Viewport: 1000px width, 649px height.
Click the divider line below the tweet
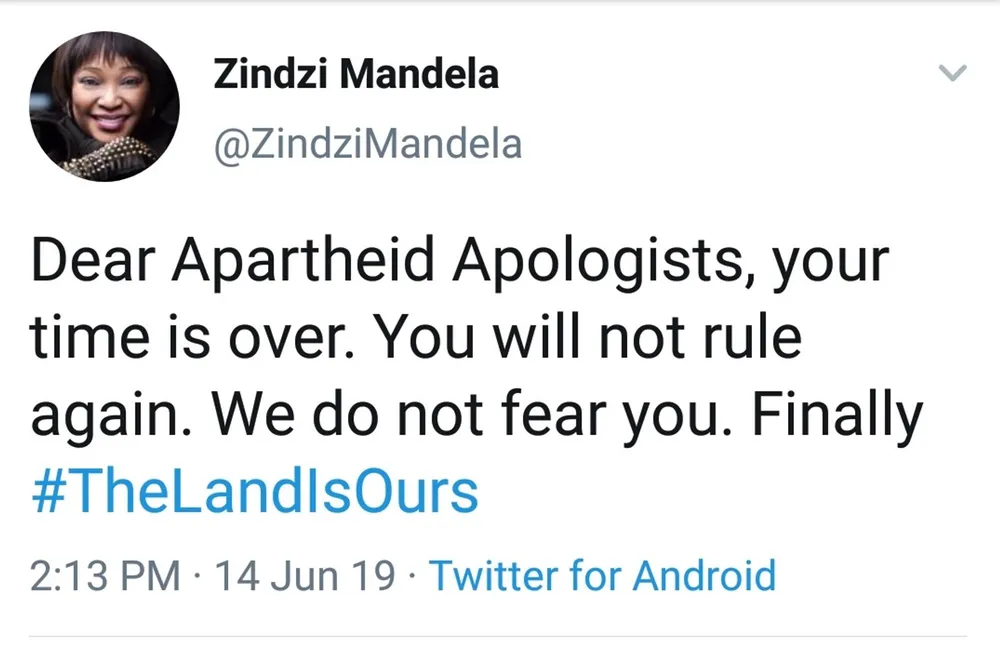click(500, 636)
